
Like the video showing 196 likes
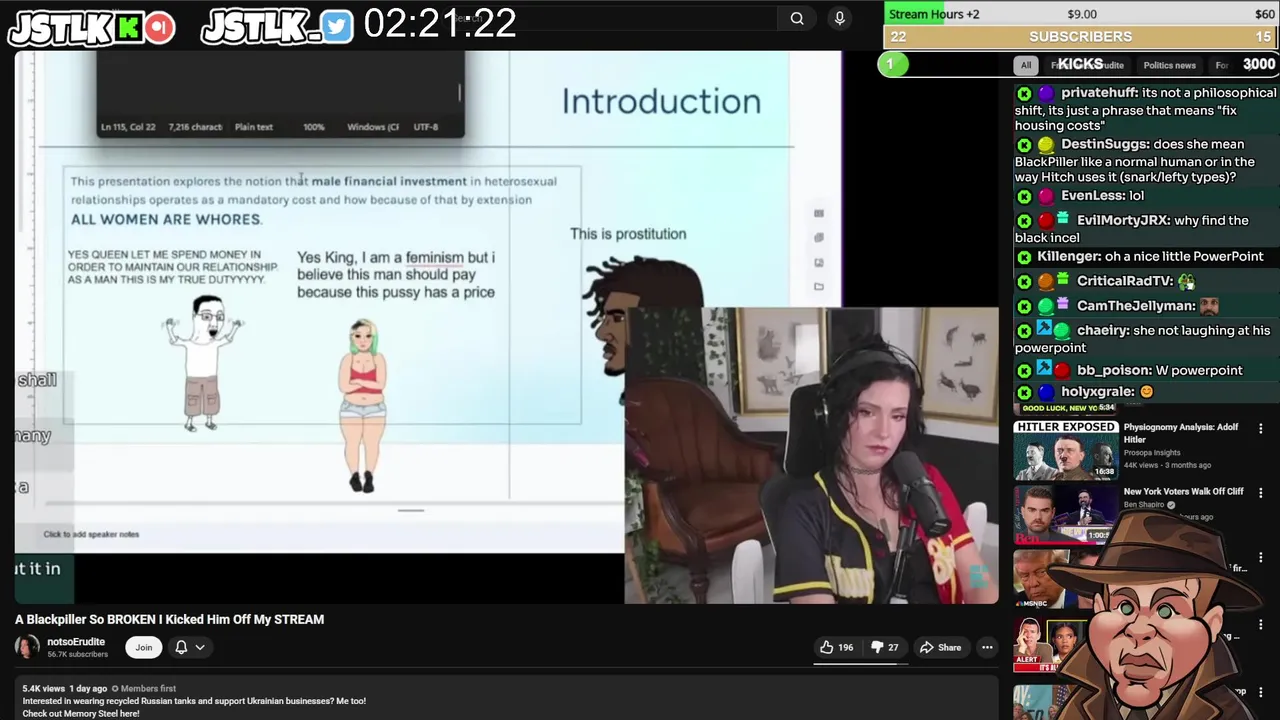(x=836, y=647)
